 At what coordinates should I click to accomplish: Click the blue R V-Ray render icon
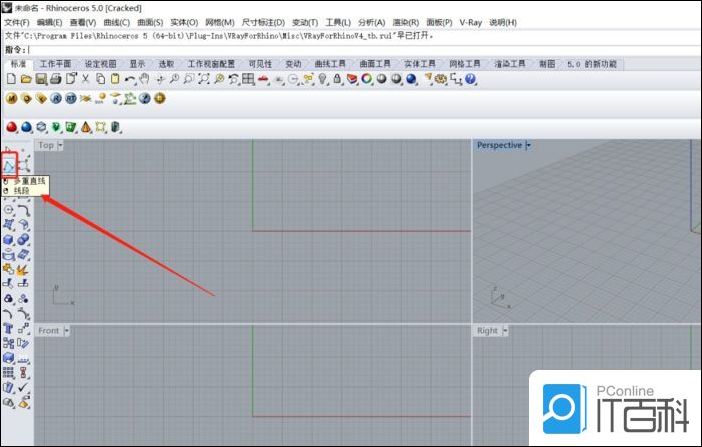pos(56,98)
